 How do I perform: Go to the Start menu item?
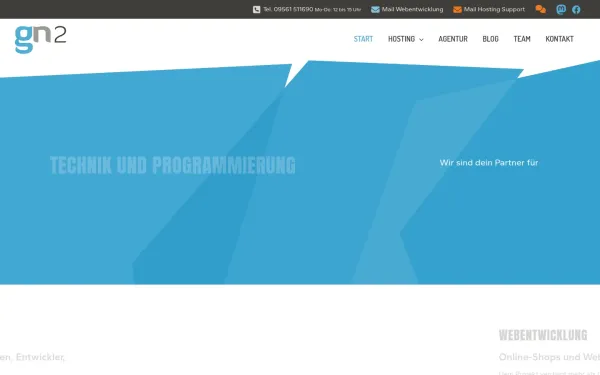click(x=363, y=39)
